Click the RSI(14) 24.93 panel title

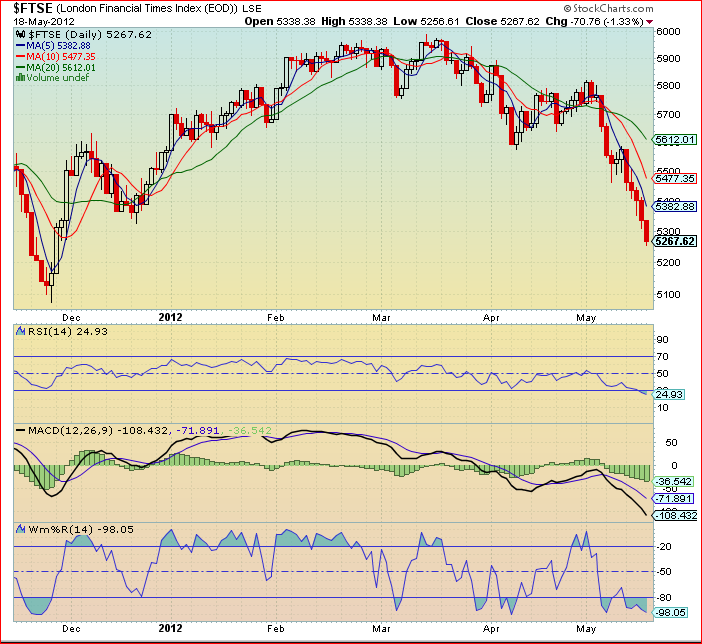coord(68,331)
